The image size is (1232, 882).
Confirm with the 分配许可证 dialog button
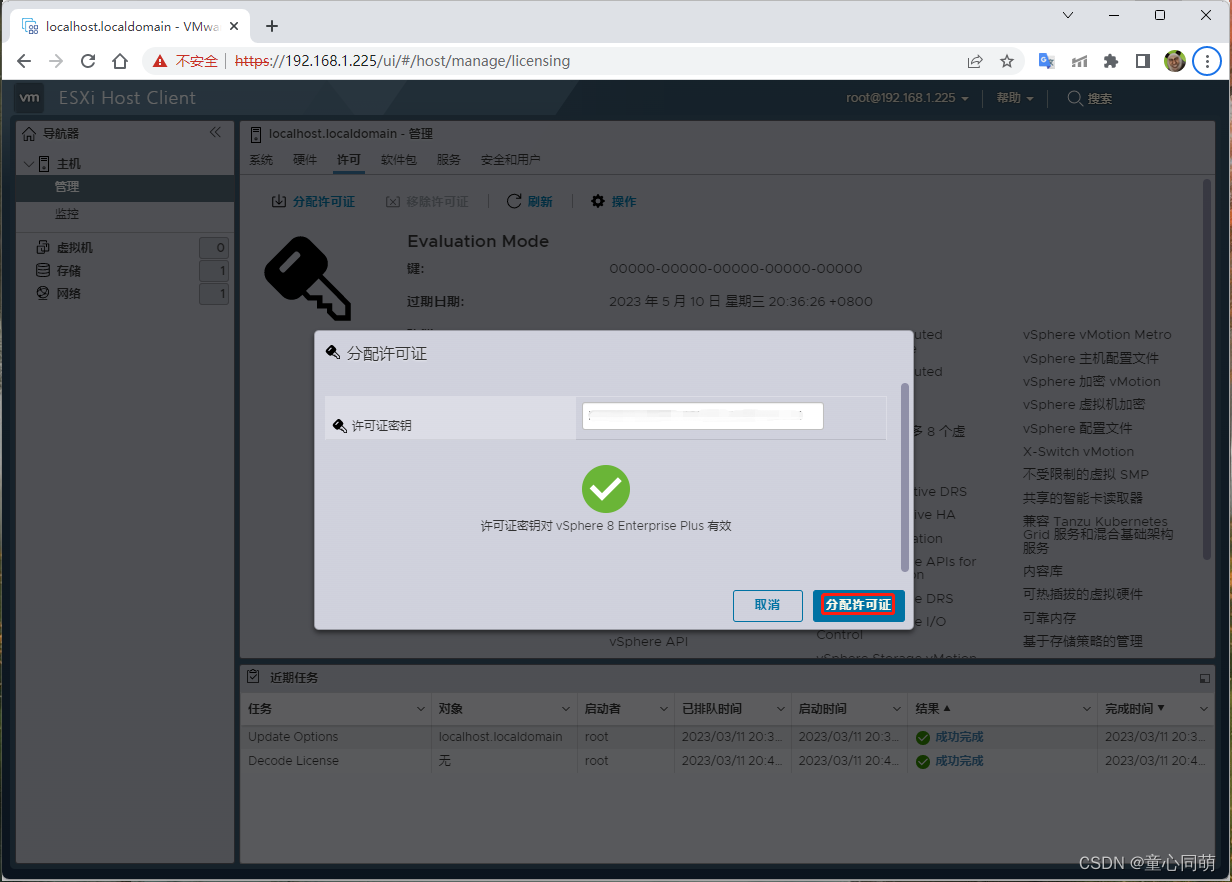[858, 605]
